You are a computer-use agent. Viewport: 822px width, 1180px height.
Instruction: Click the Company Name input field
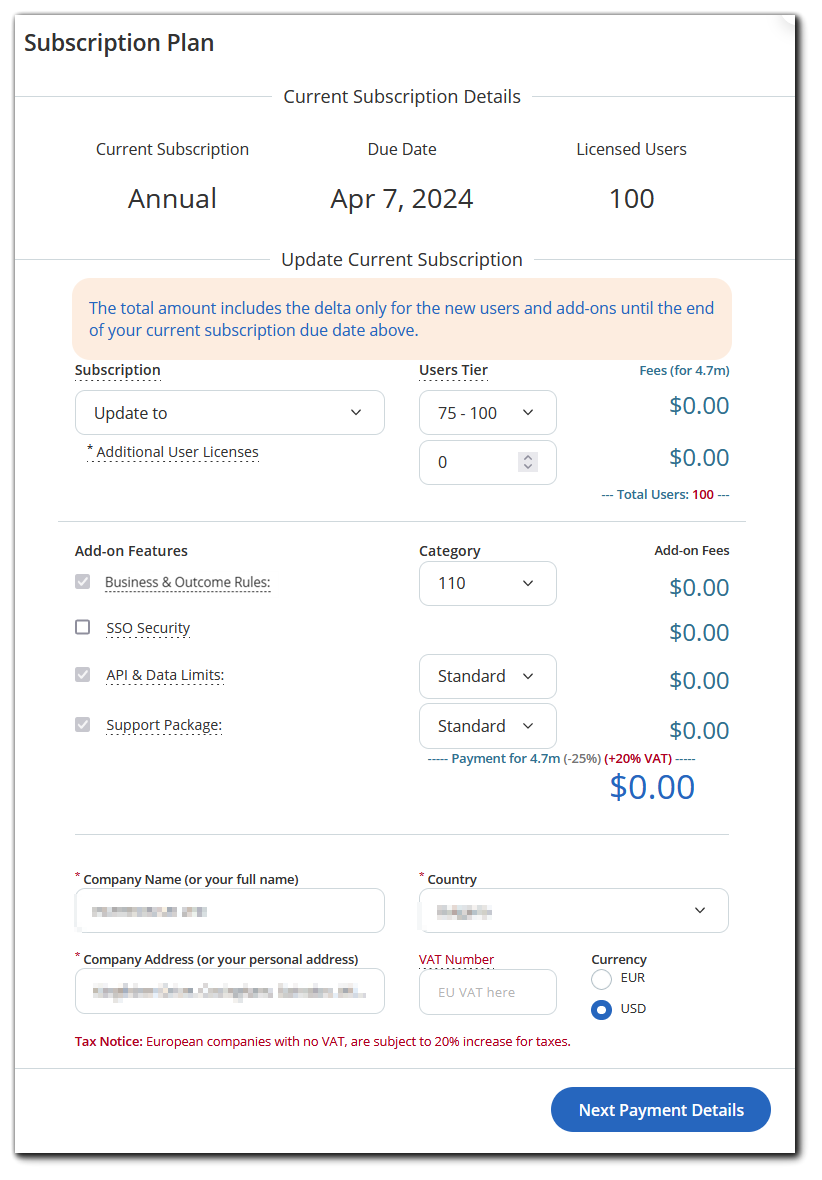coord(229,910)
